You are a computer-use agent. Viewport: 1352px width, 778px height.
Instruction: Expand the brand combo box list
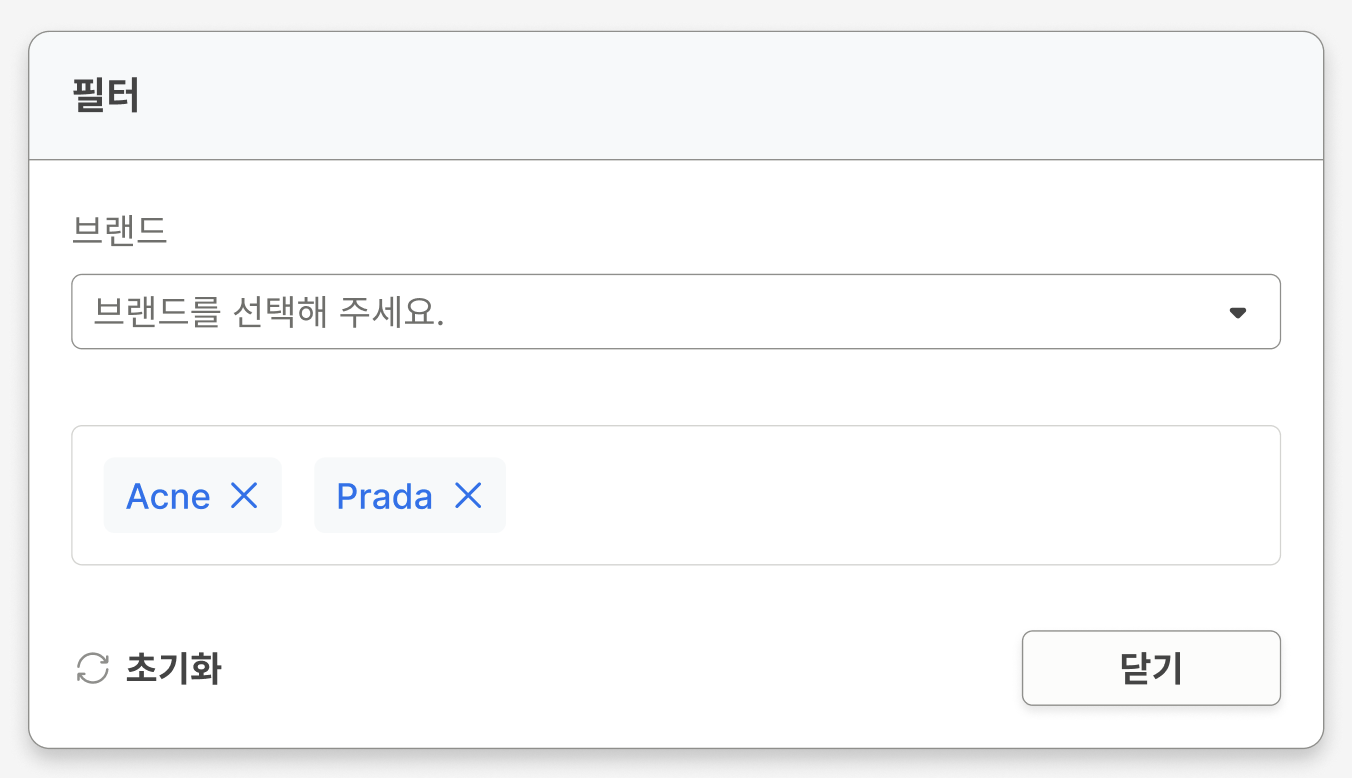tap(1237, 313)
